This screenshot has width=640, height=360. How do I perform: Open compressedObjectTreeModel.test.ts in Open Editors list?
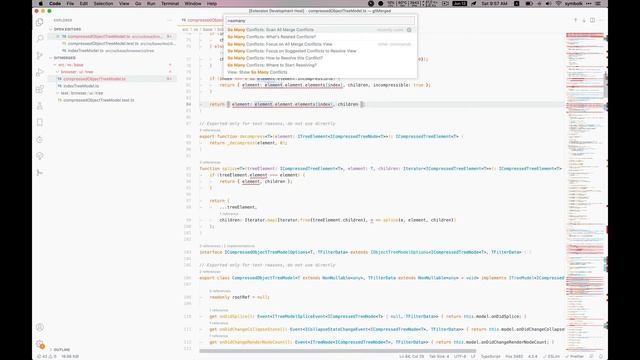tap(112, 44)
